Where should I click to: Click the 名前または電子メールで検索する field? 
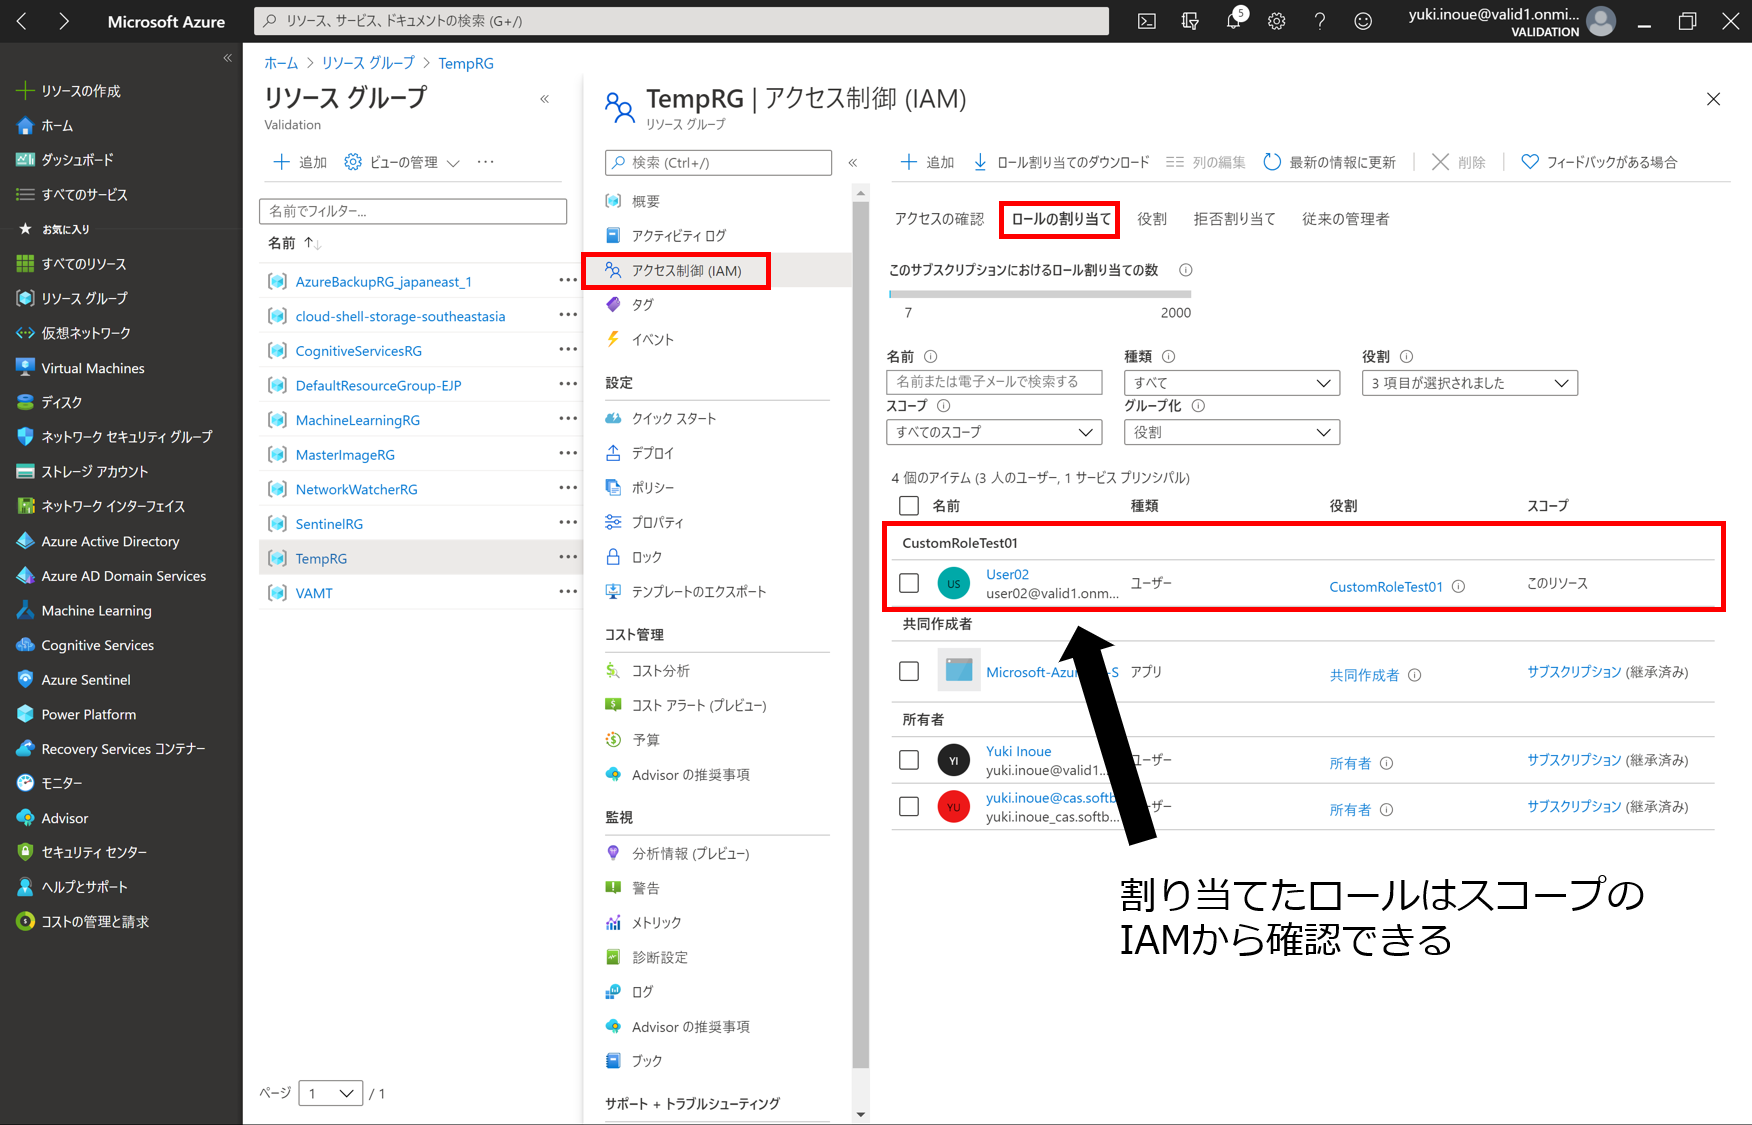point(994,383)
